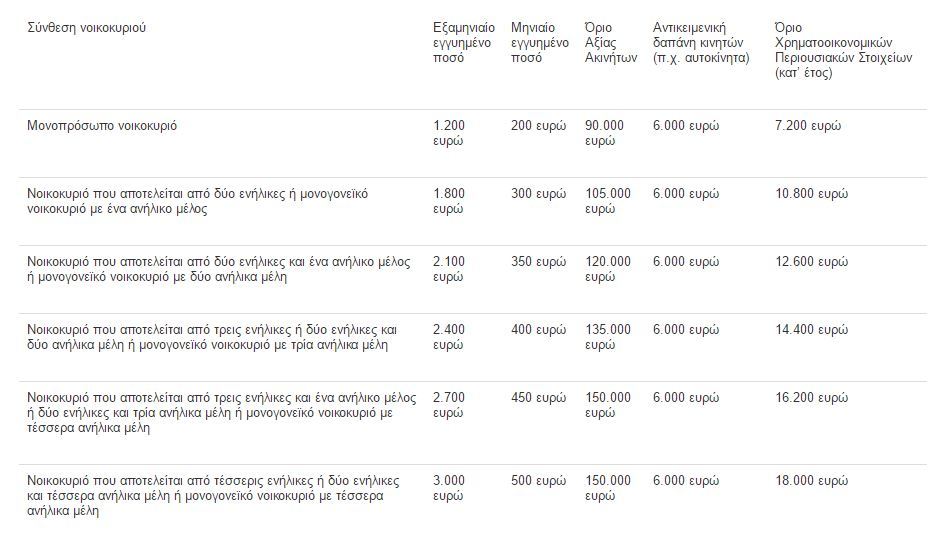Select the '2.400 ευρώ' six-month amount
Image resolution: width=934 pixels, height=535 pixels.
(x=449, y=337)
